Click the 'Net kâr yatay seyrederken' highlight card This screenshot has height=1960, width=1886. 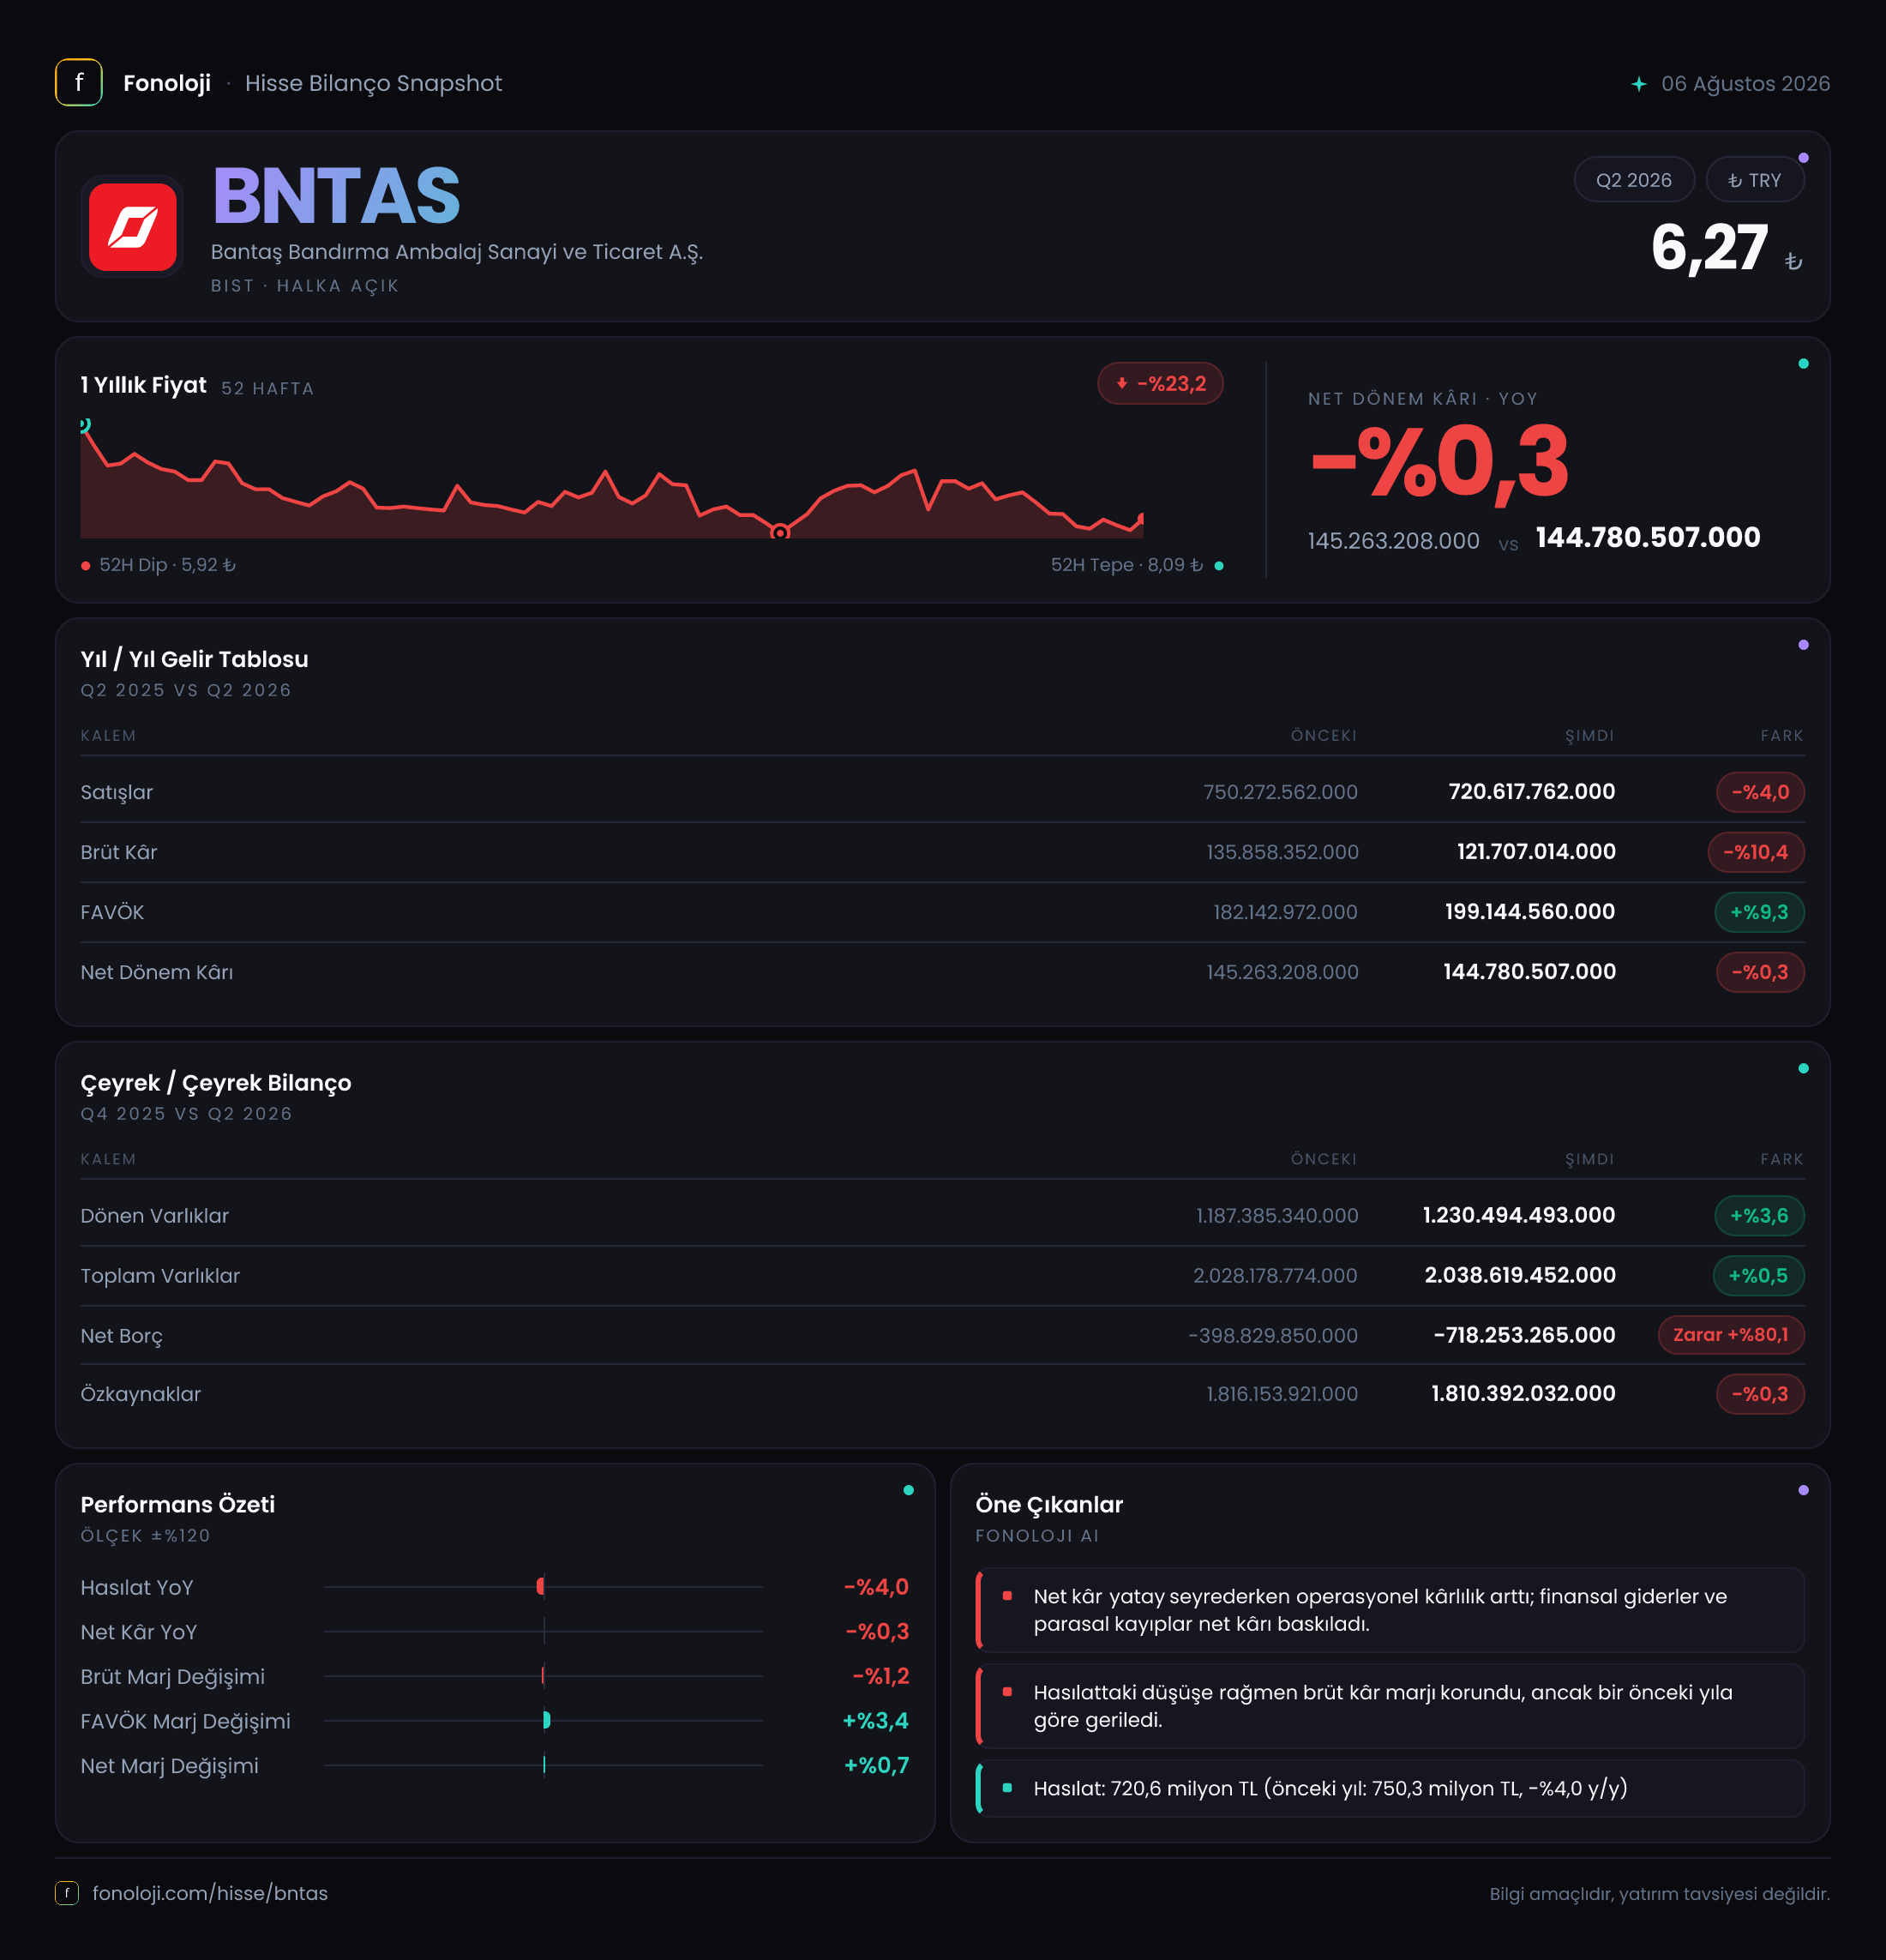[1390, 1610]
